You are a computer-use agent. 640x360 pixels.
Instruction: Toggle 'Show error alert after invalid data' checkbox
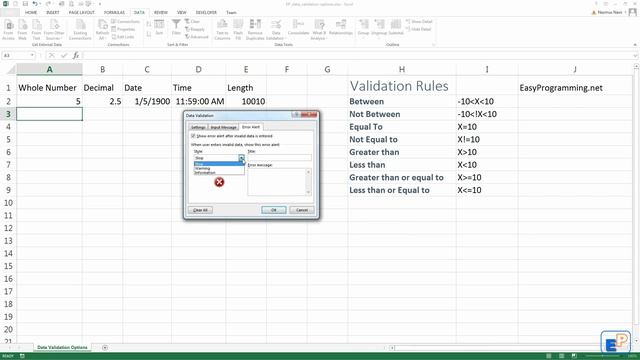(193, 136)
